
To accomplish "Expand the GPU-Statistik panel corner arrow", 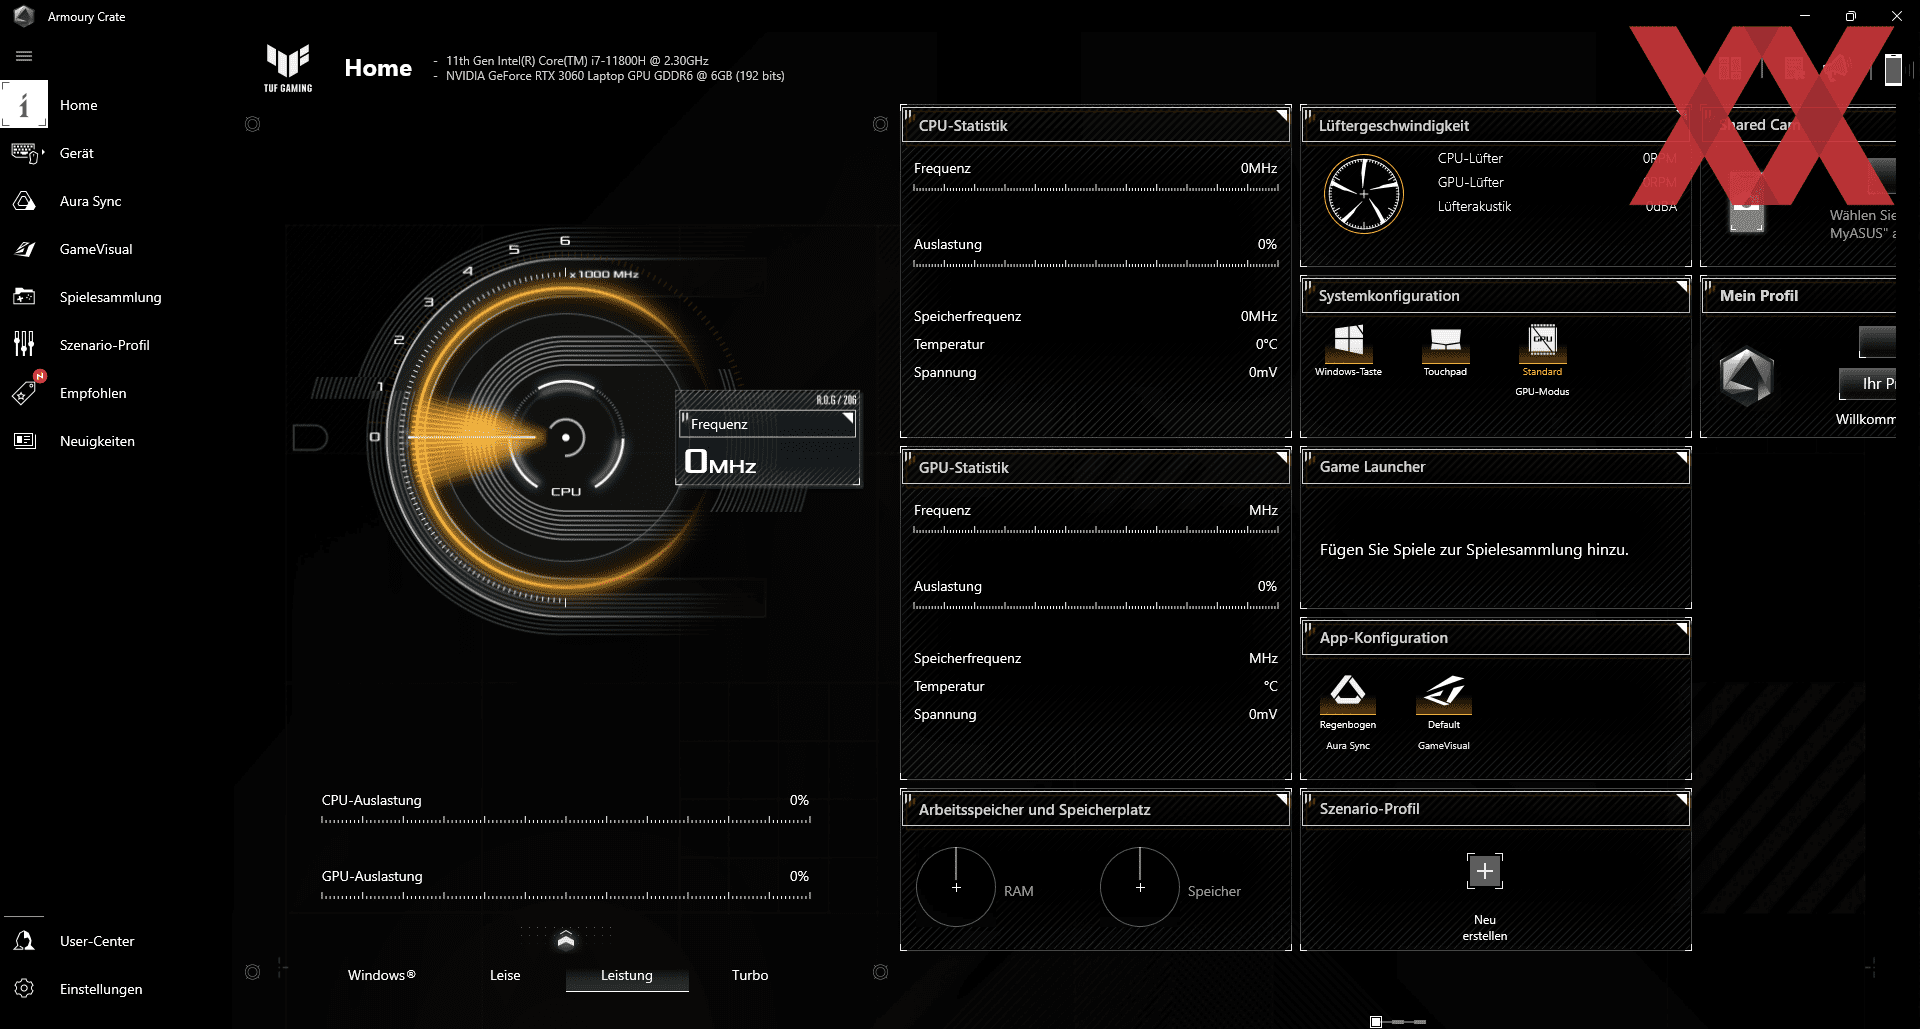I will coord(1281,458).
